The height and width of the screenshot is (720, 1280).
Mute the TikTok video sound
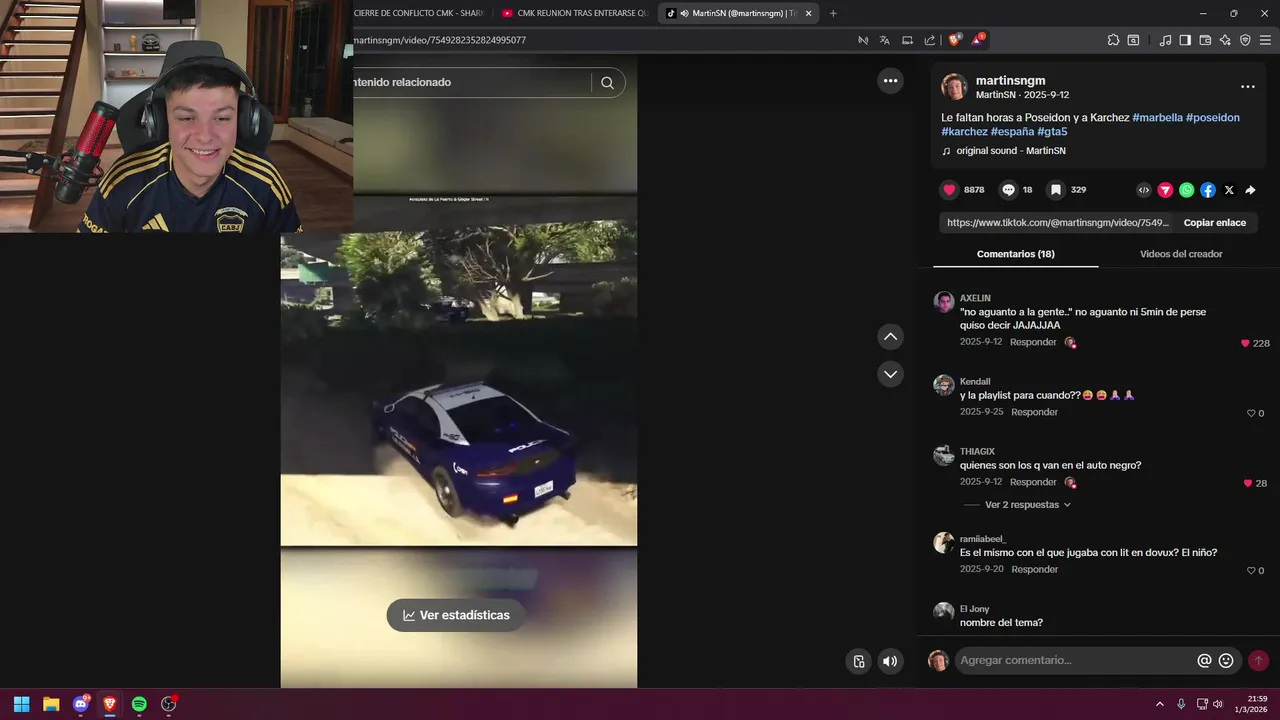pos(890,661)
